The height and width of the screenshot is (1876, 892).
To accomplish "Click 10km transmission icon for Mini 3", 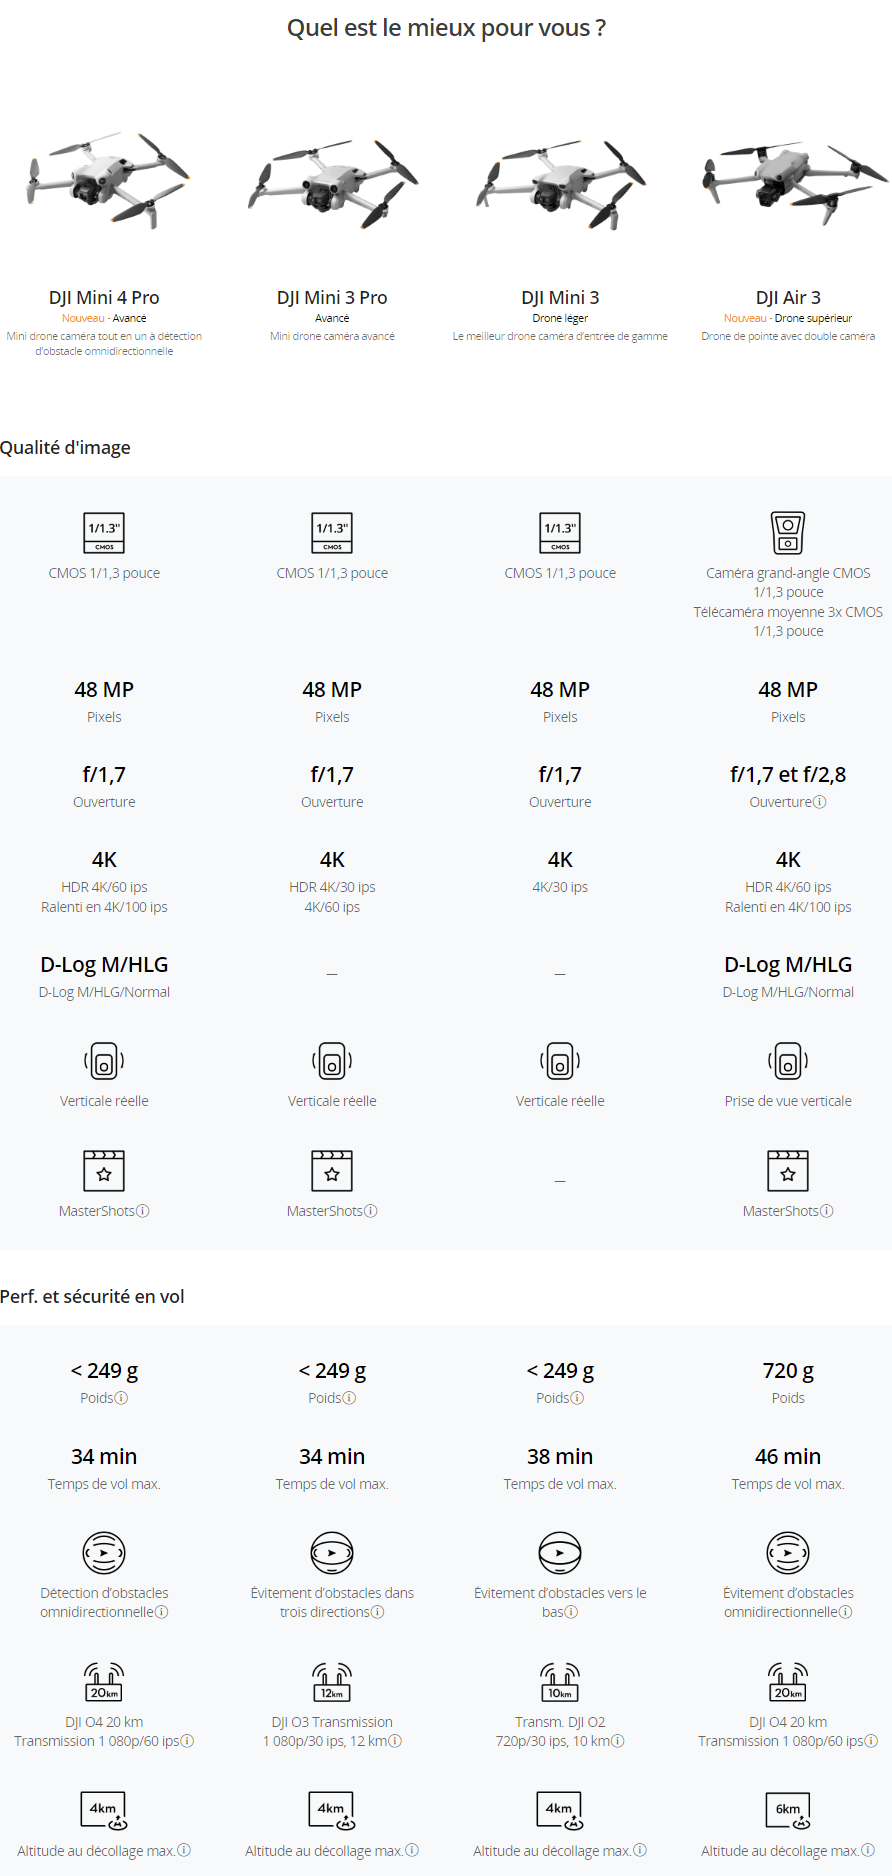I will 560,1682.
